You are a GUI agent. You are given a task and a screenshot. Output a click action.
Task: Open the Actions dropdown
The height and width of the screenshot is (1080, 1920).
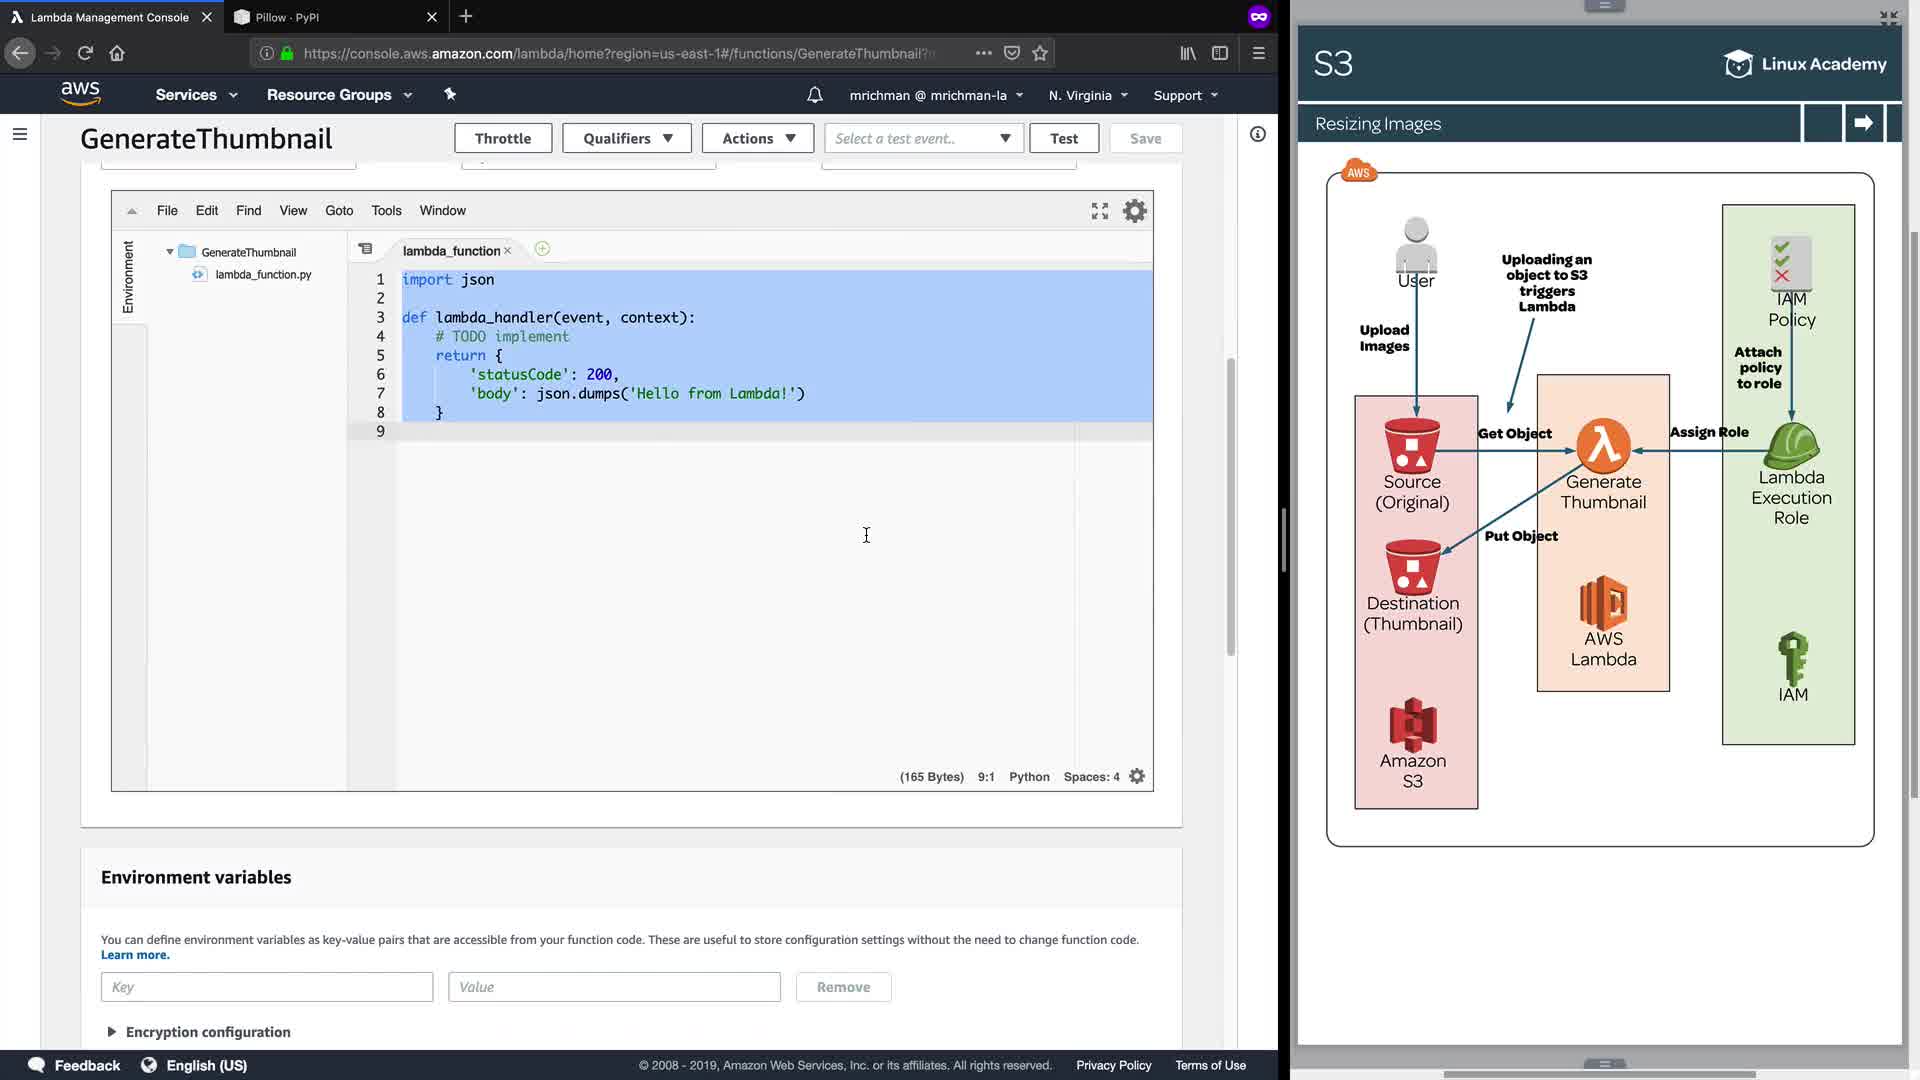(758, 139)
